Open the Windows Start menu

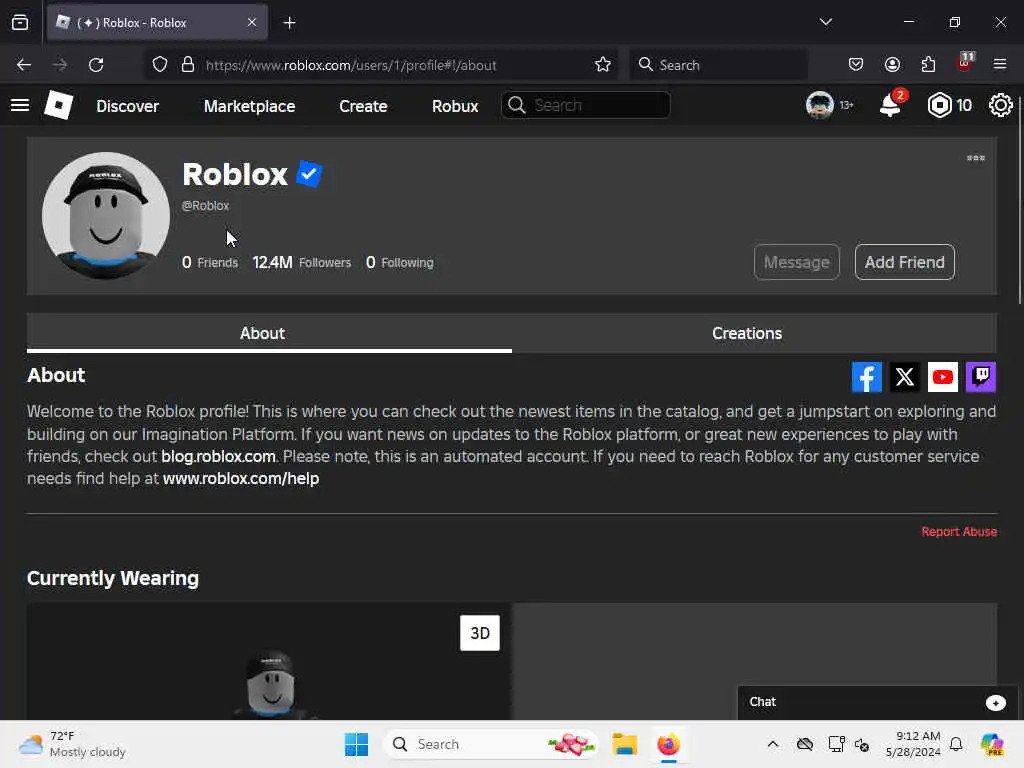(356, 744)
